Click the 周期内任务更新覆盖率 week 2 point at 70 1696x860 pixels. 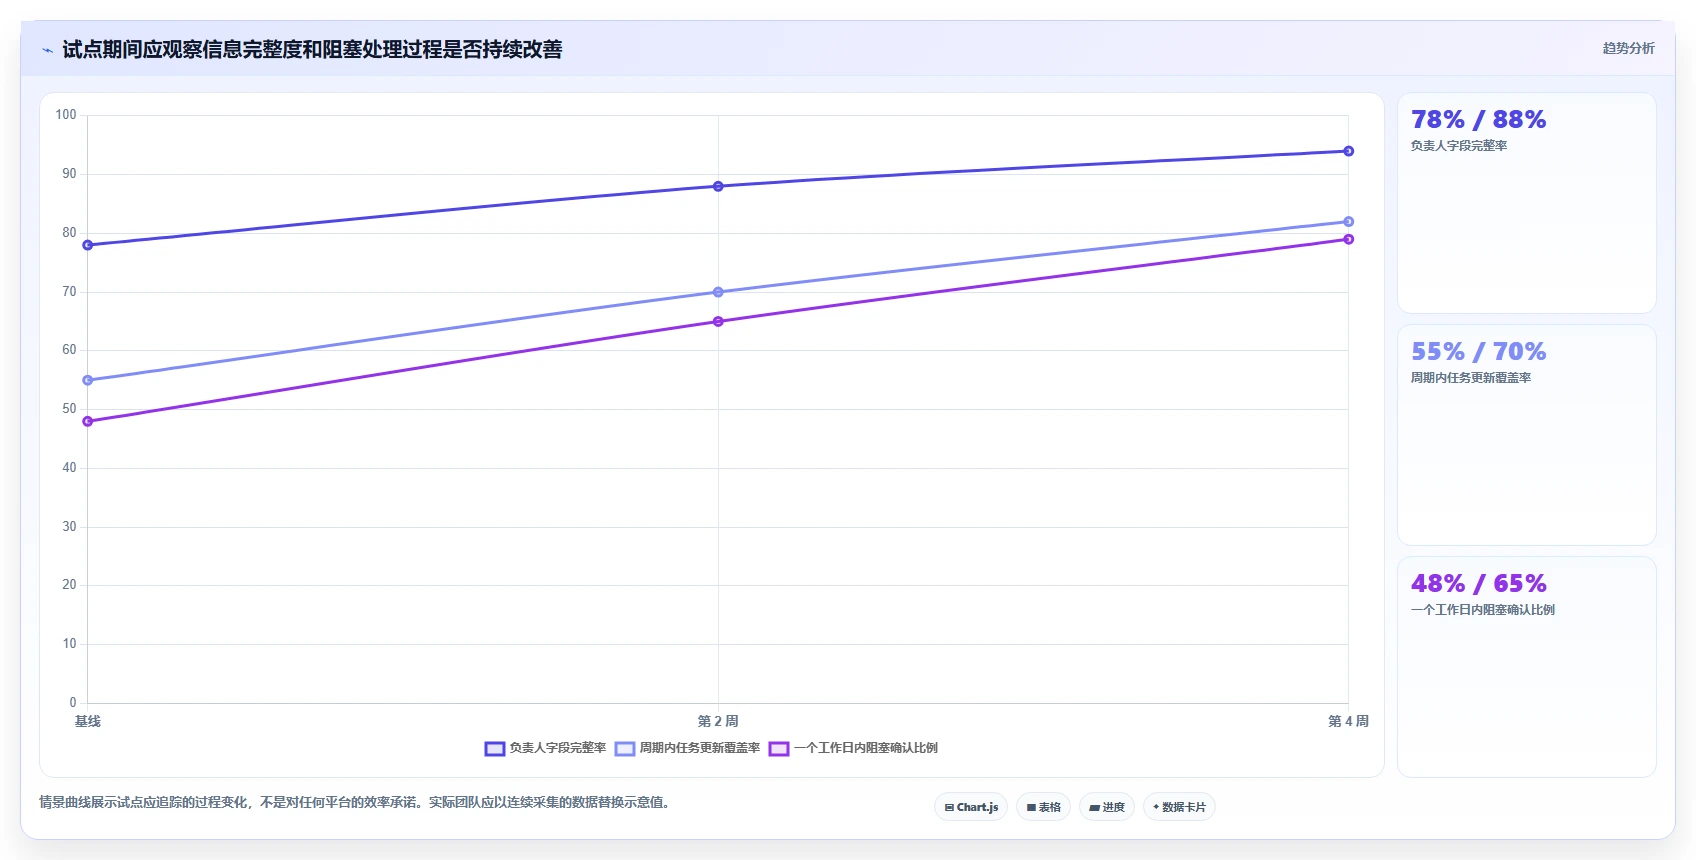click(x=718, y=292)
